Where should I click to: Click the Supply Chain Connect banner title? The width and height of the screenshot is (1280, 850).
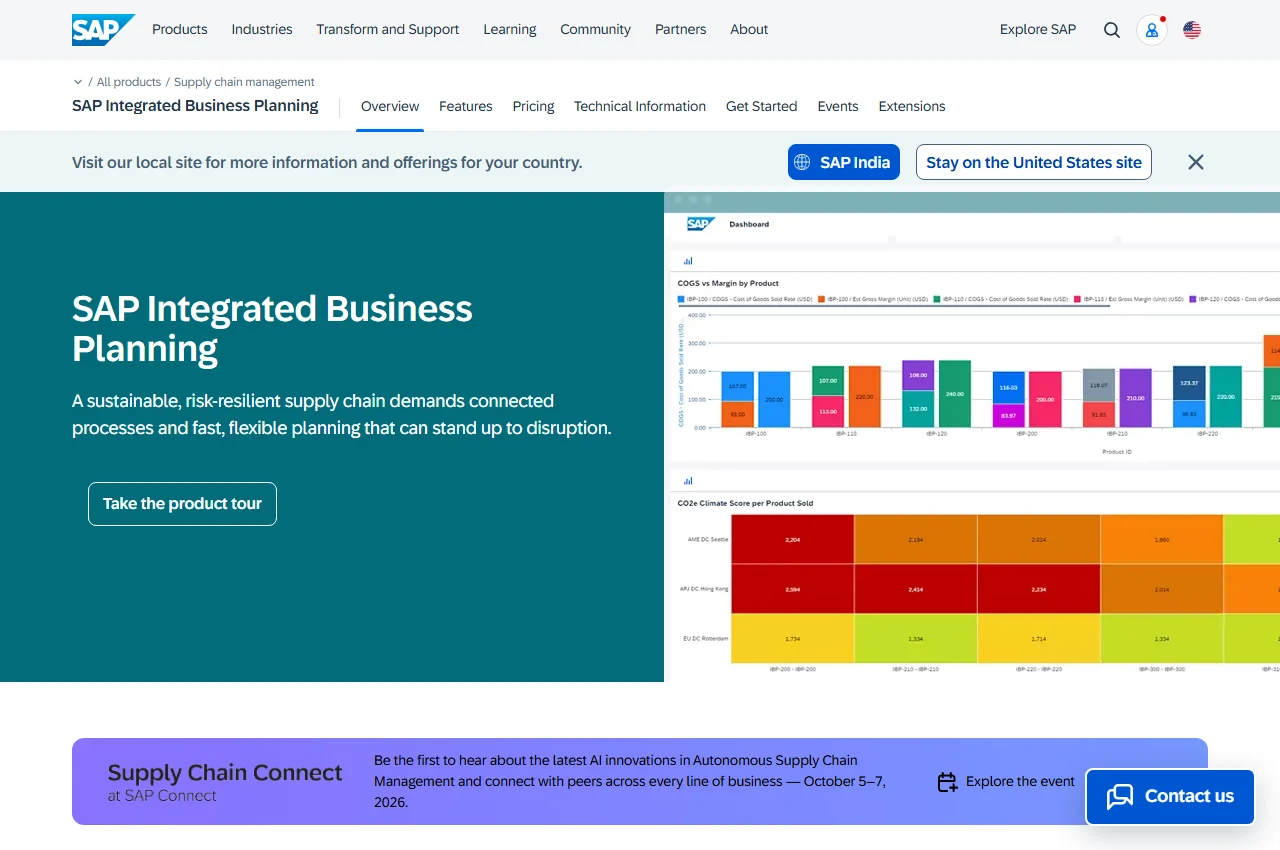click(x=225, y=773)
